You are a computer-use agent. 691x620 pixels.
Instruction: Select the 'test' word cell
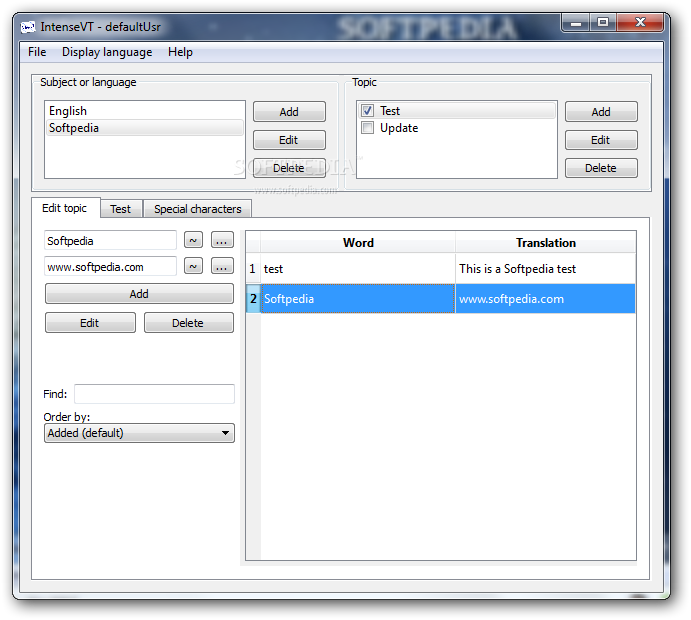358,268
